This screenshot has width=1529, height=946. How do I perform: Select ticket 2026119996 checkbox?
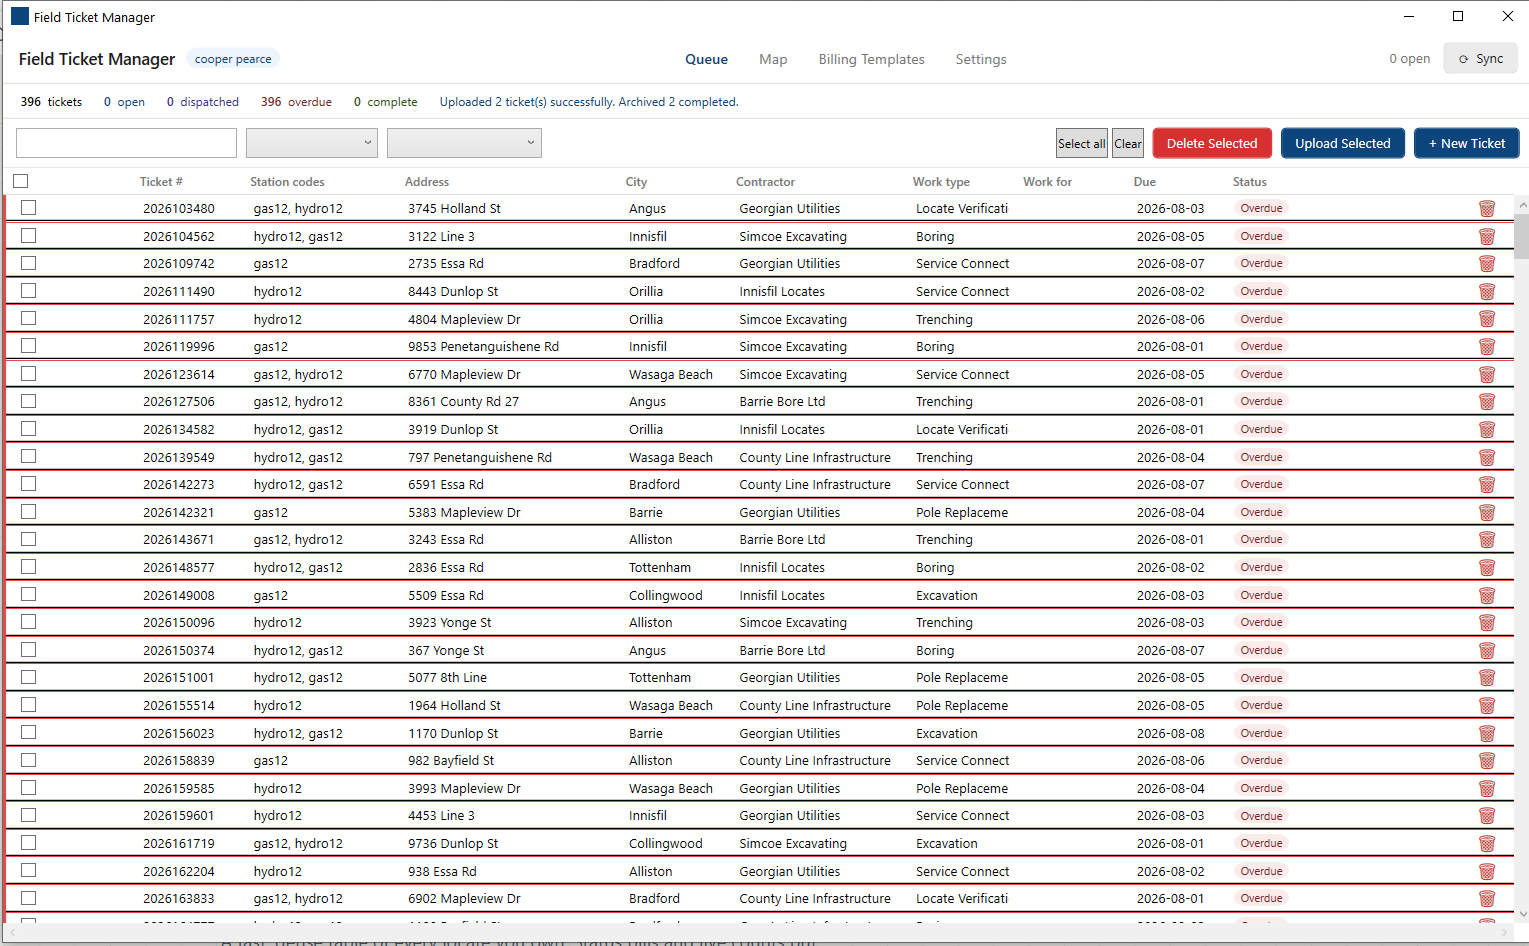click(28, 345)
